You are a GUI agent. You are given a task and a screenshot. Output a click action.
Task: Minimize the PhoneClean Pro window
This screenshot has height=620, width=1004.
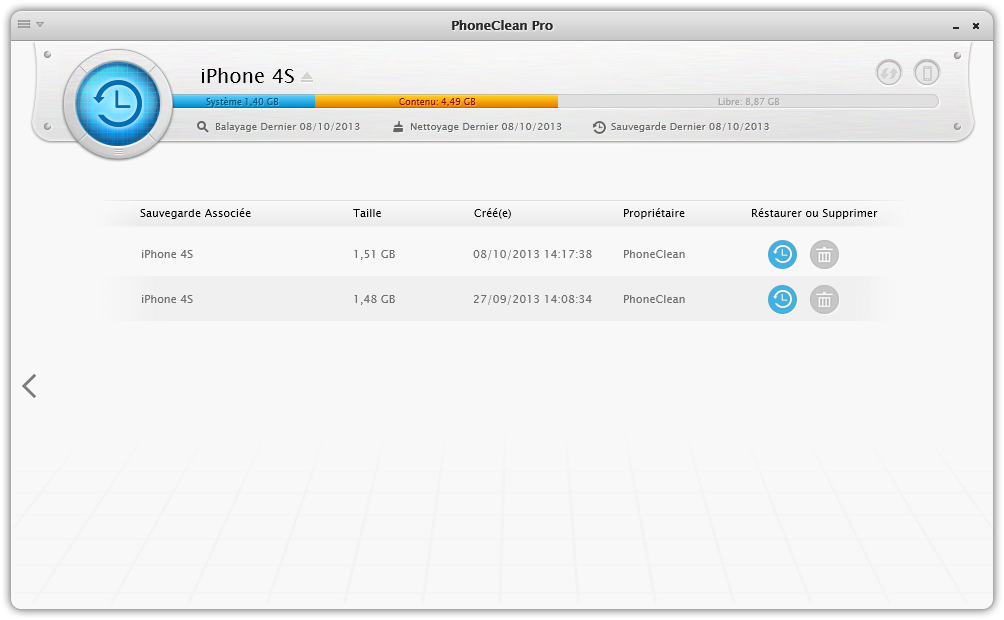pyautogui.click(x=956, y=26)
